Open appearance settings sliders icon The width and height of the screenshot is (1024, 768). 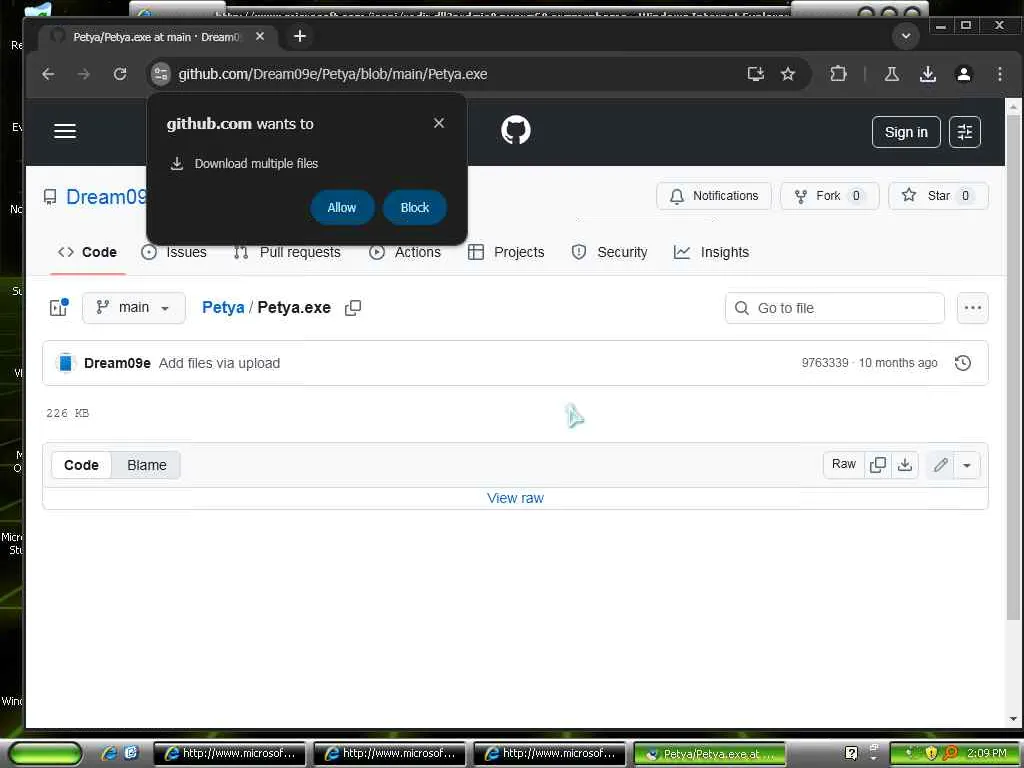tap(965, 132)
